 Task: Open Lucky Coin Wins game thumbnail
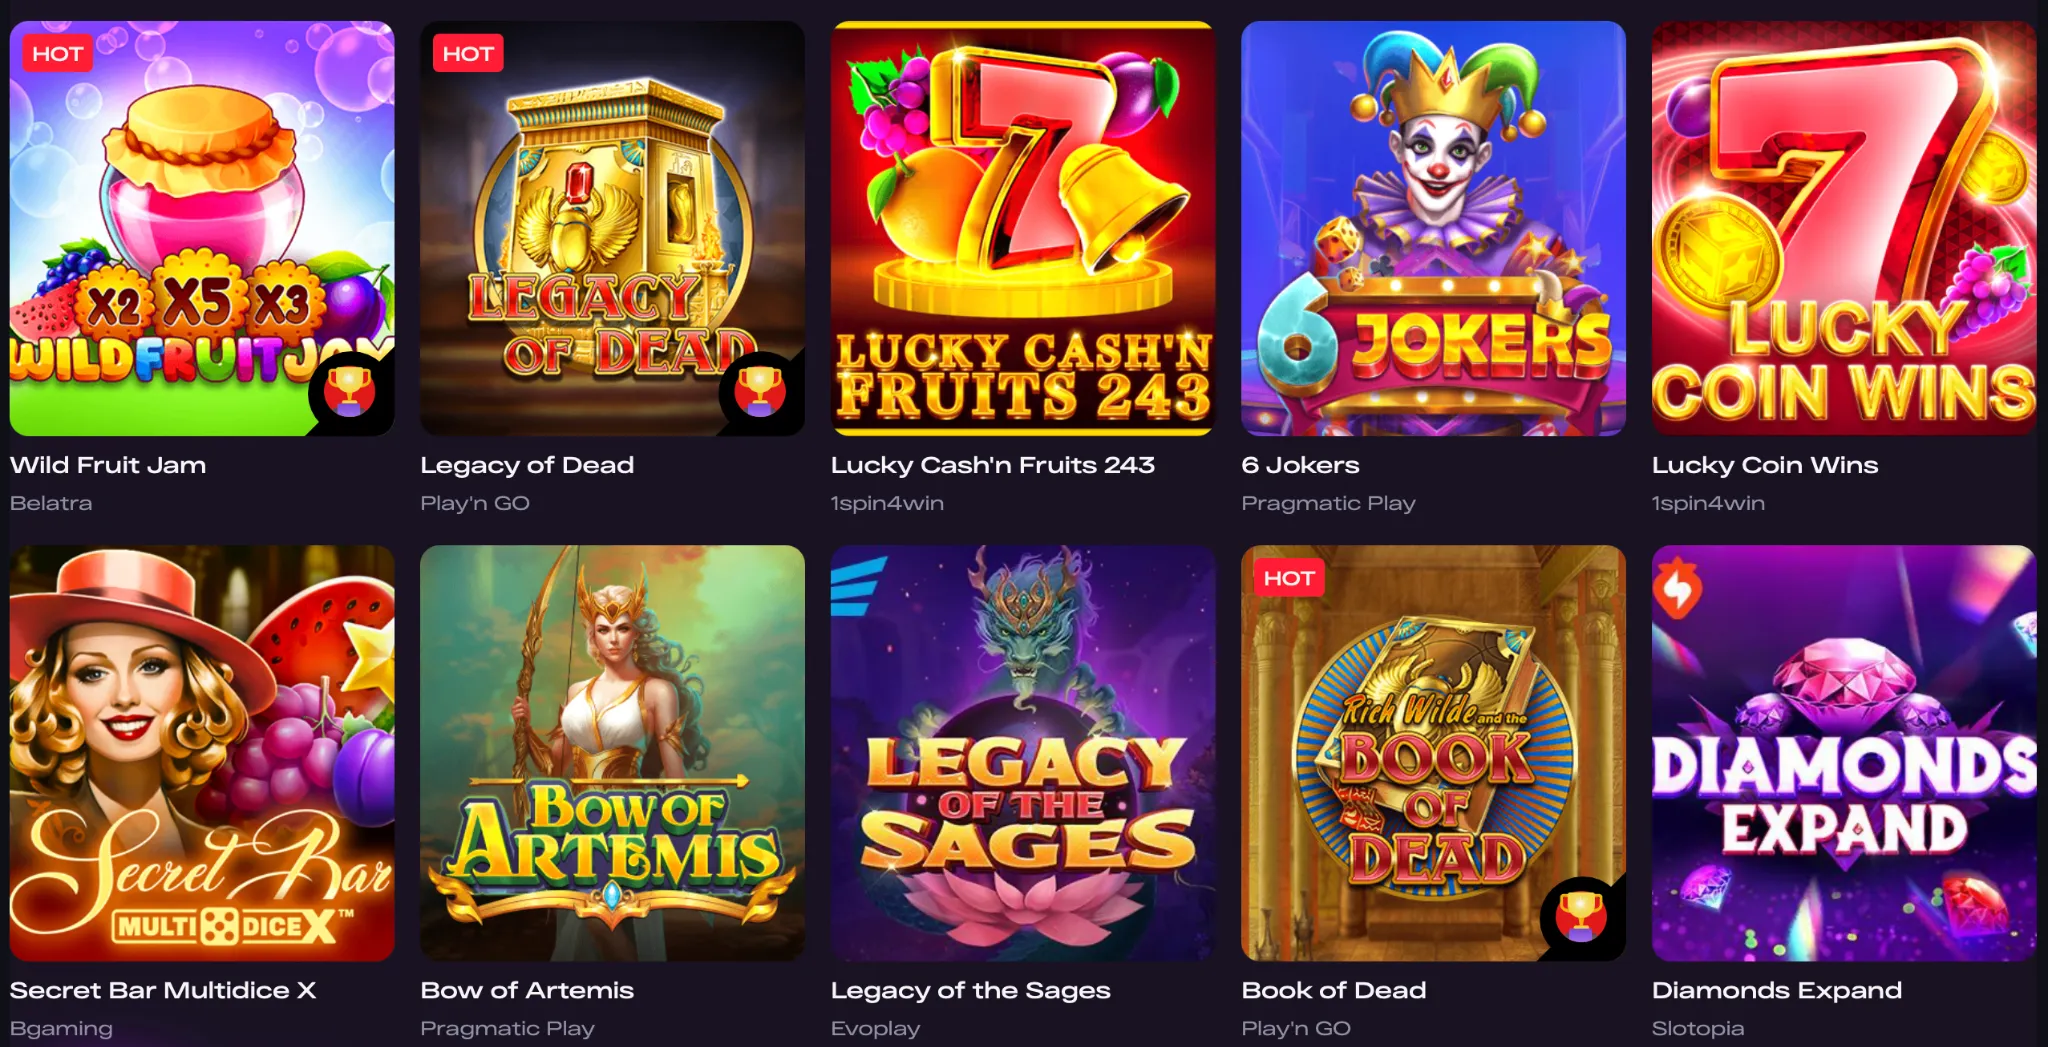tap(1844, 228)
